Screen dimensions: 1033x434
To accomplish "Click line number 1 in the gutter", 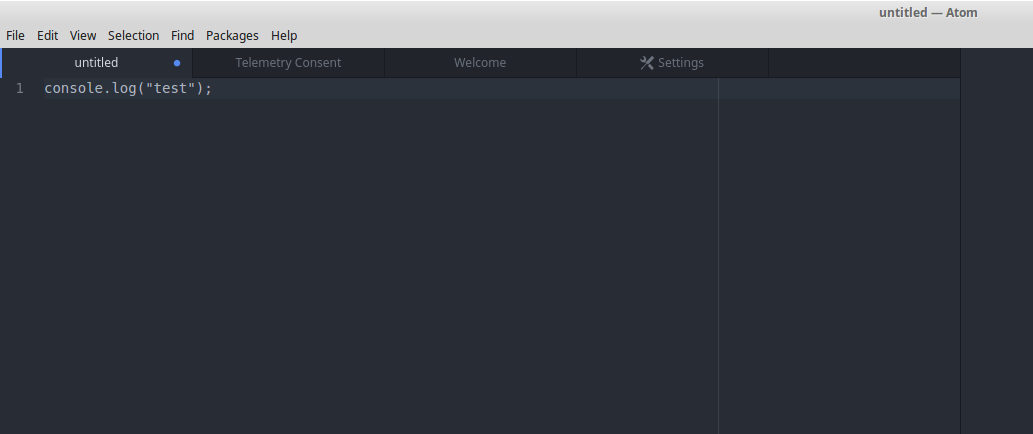I will pyautogui.click(x=20, y=89).
